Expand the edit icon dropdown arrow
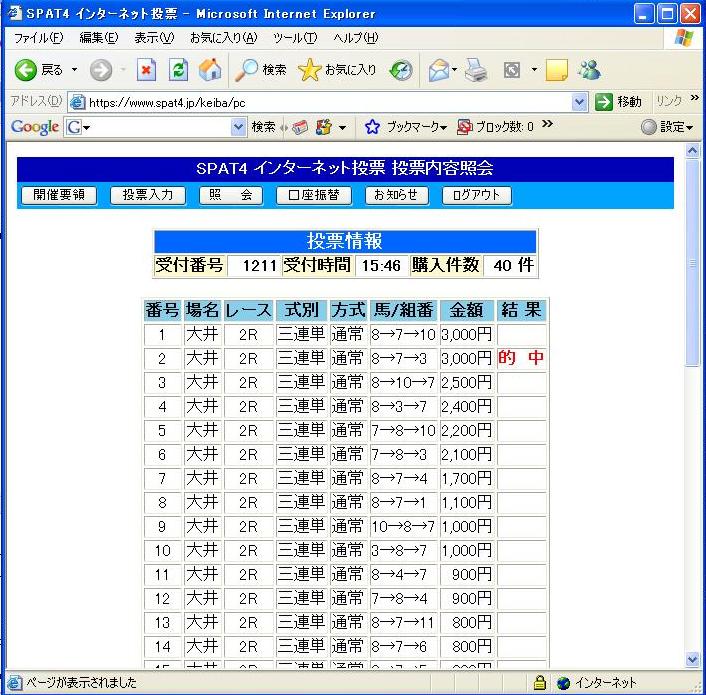This screenshot has width=706, height=695. coord(534,70)
